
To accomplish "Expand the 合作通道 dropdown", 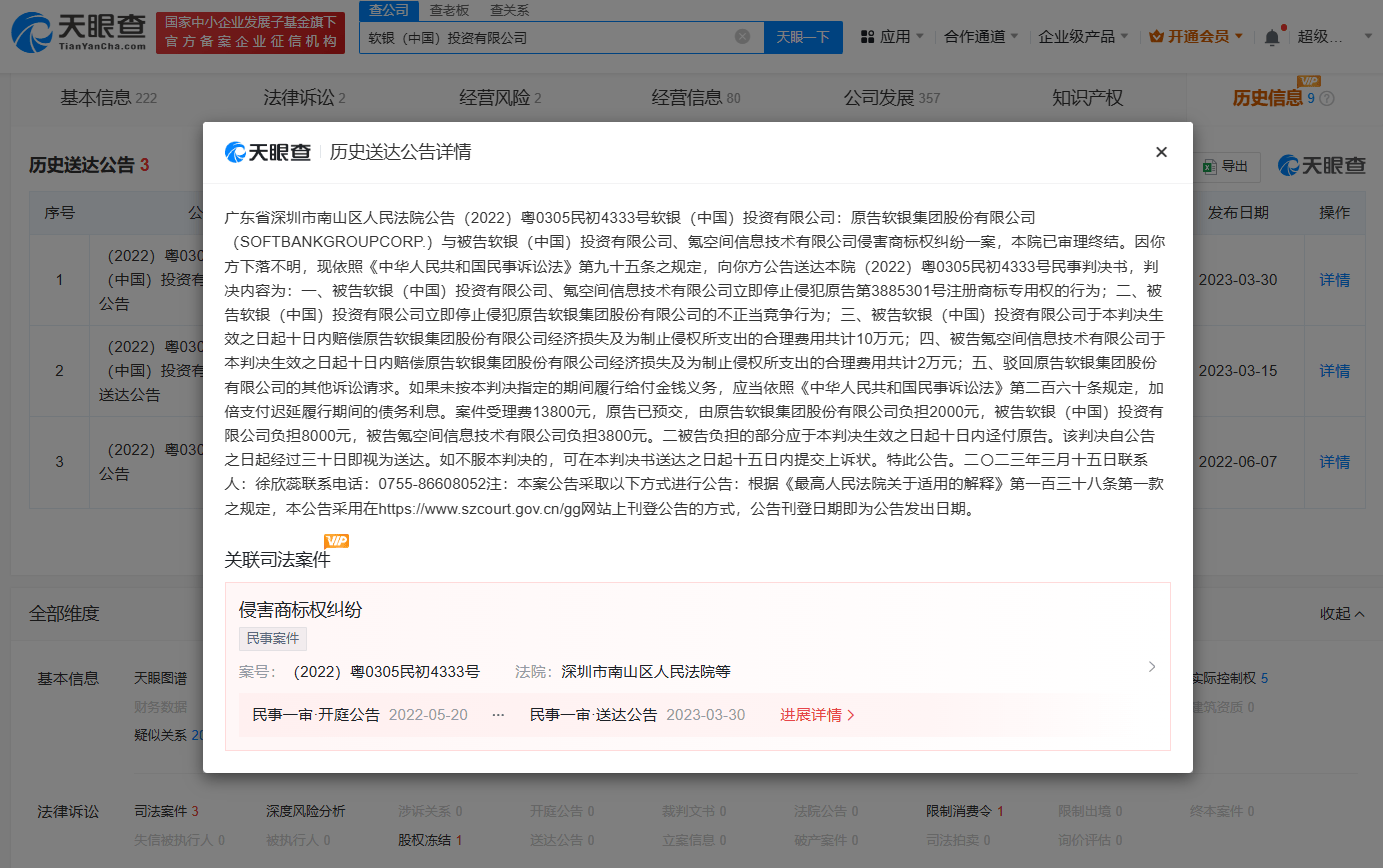I will click(x=982, y=37).
